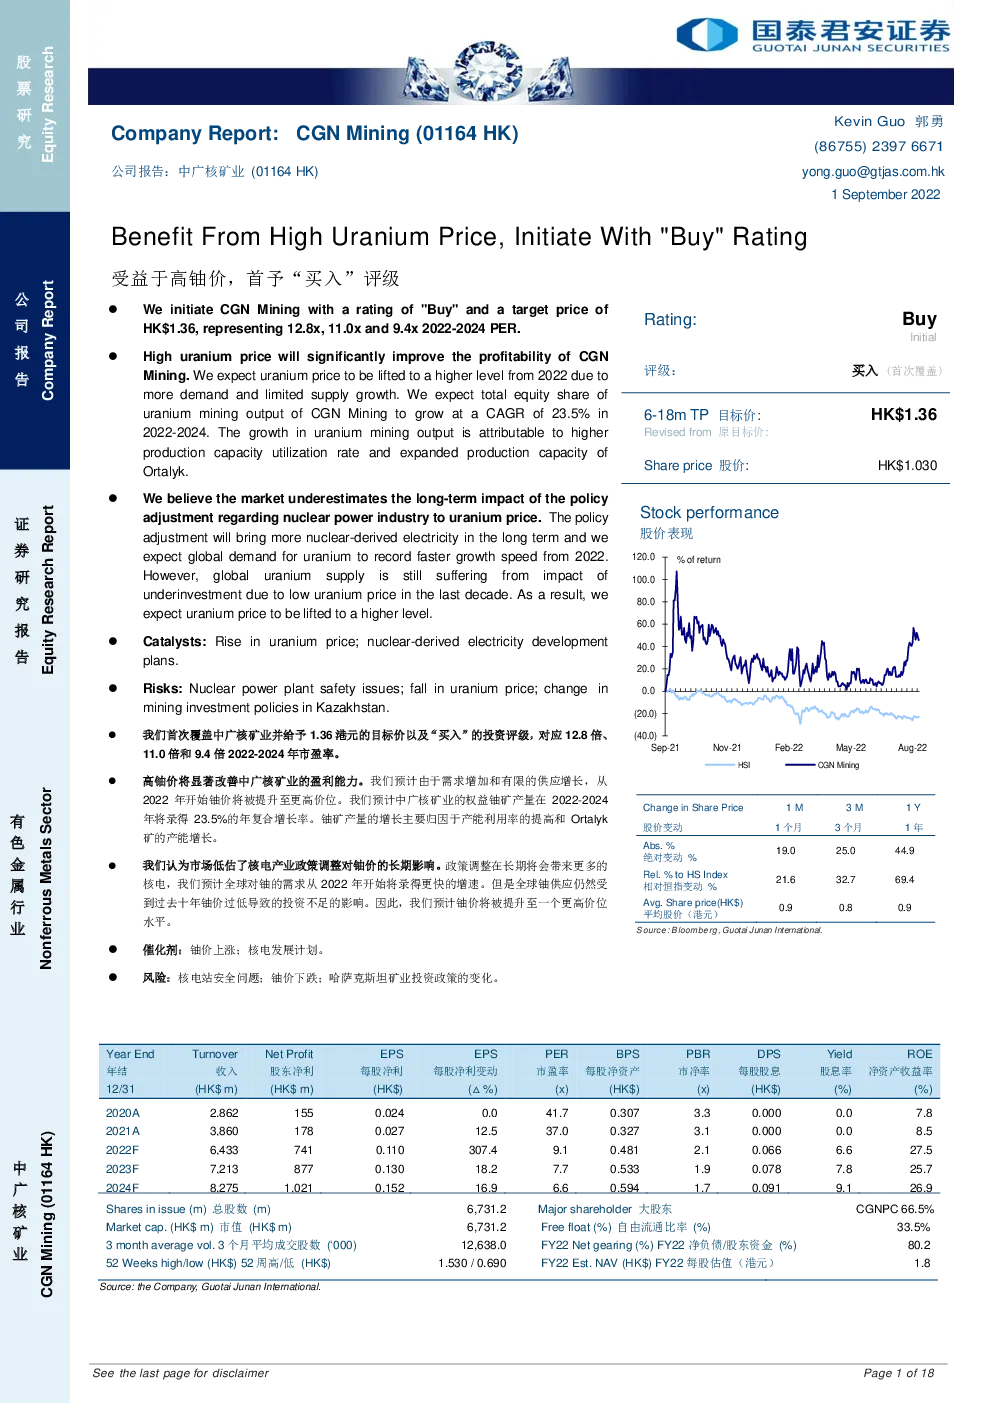This screenshot has width=992, height=1403.
Task: Select Free float value 33.5%
Action: click(913, 1227)
